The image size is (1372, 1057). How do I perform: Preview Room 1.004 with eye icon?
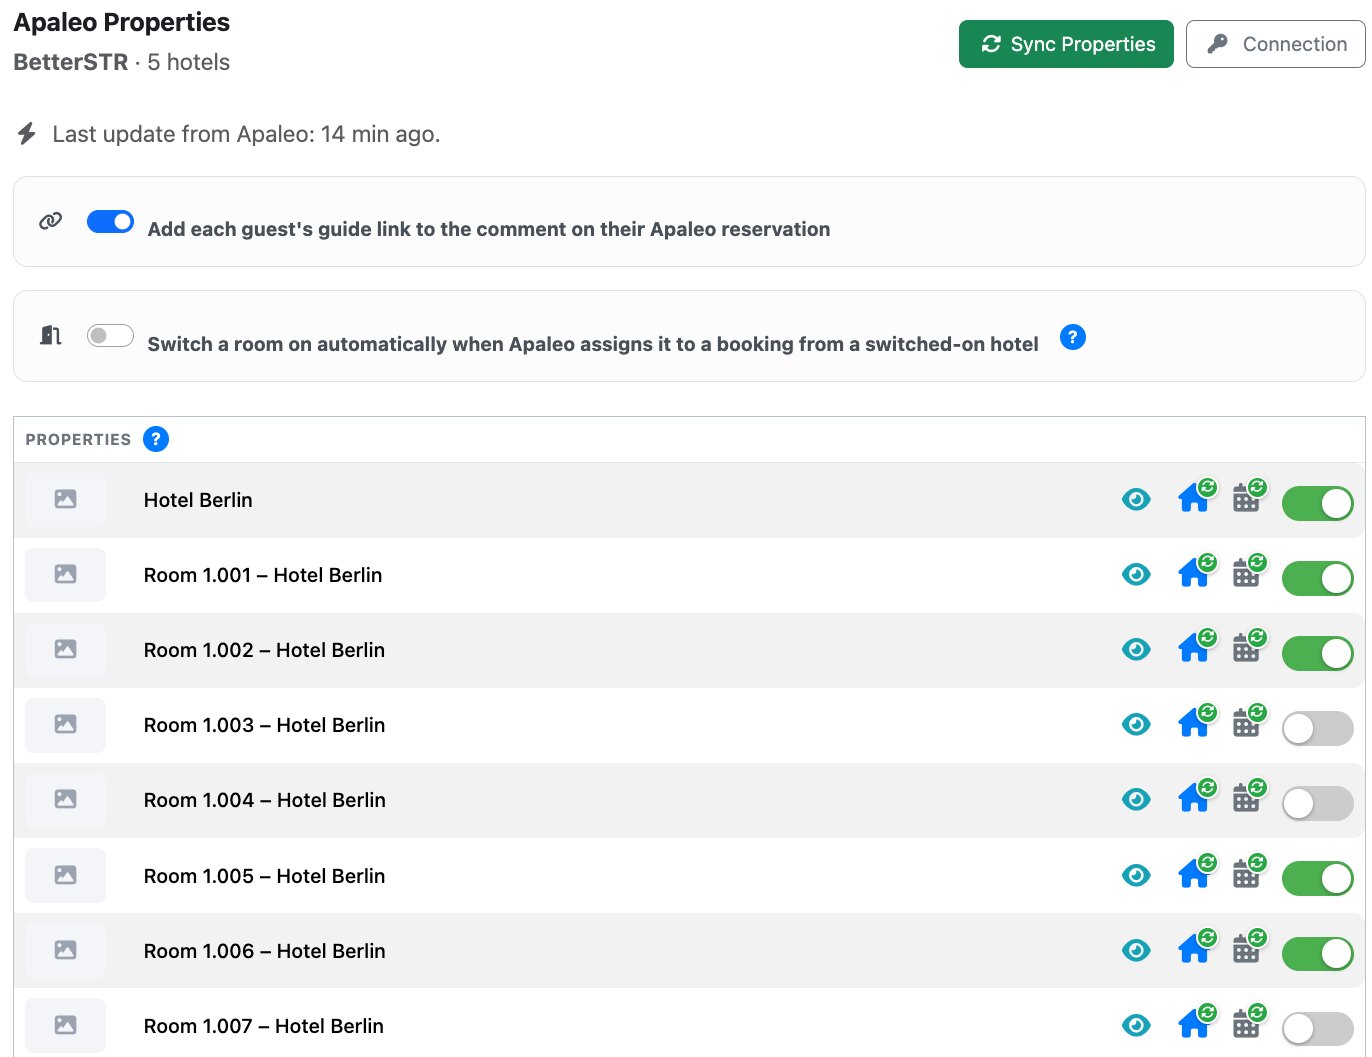coord(1136,799)
